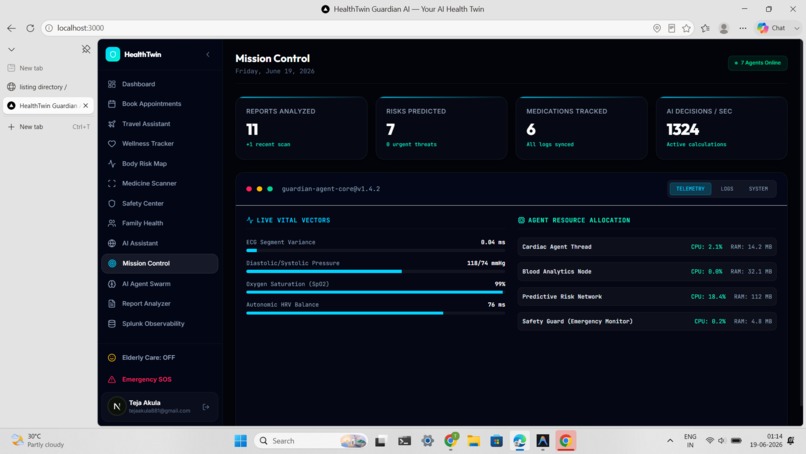Collapse the HealthTwin sidebar chevron
The width and height of the screenshot is (806, 454).
pyautogui.click(x=208, y=55)
